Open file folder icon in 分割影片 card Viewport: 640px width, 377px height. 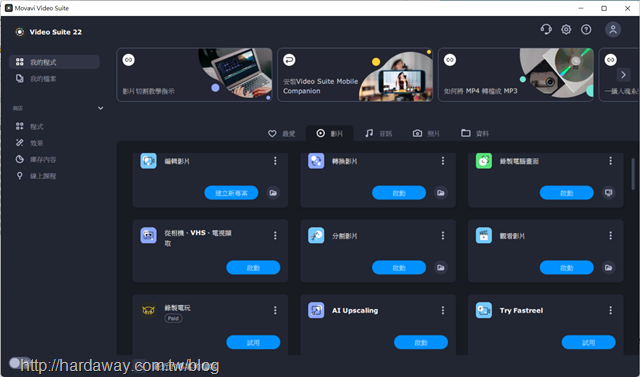pyautogui.click(x=441, y=268)
